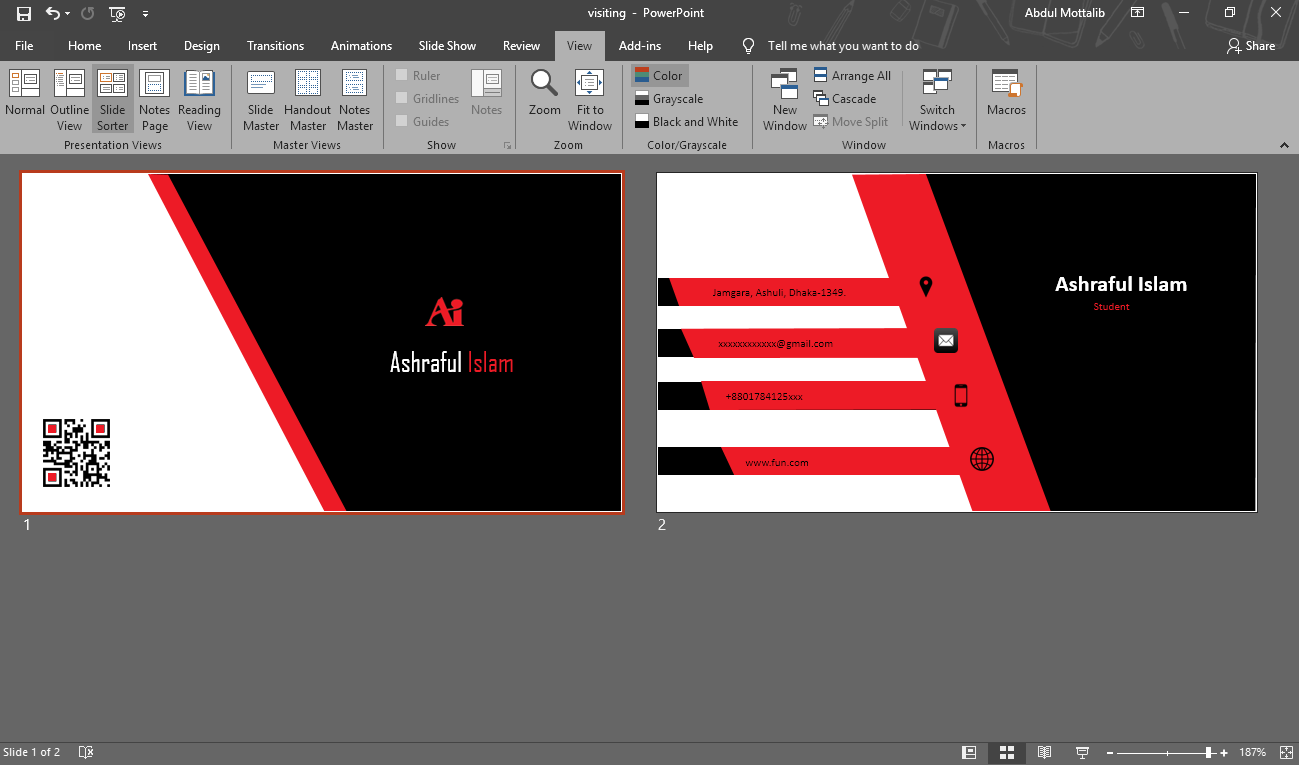
Task: Select the slide 2 thumbnail
Action: click(956, 342)
